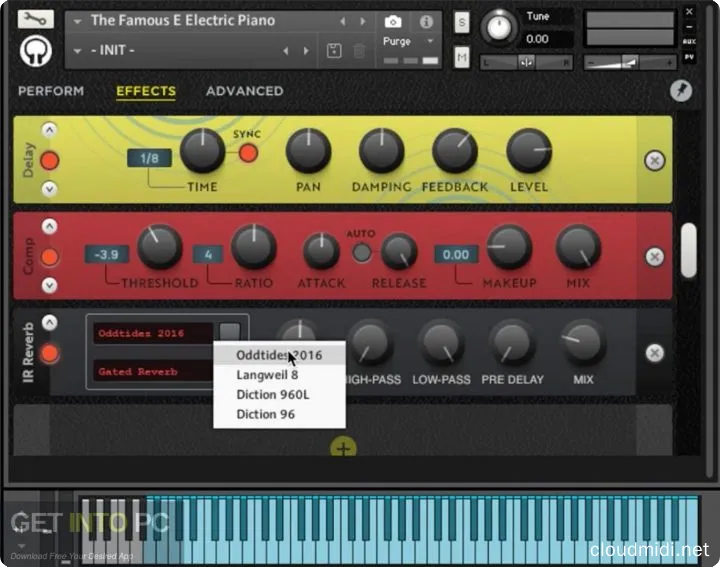Open The Famous E Electric Piano dropdown
Image resolution: width=720 pixels, height=567 pixels.
[78, 20]
